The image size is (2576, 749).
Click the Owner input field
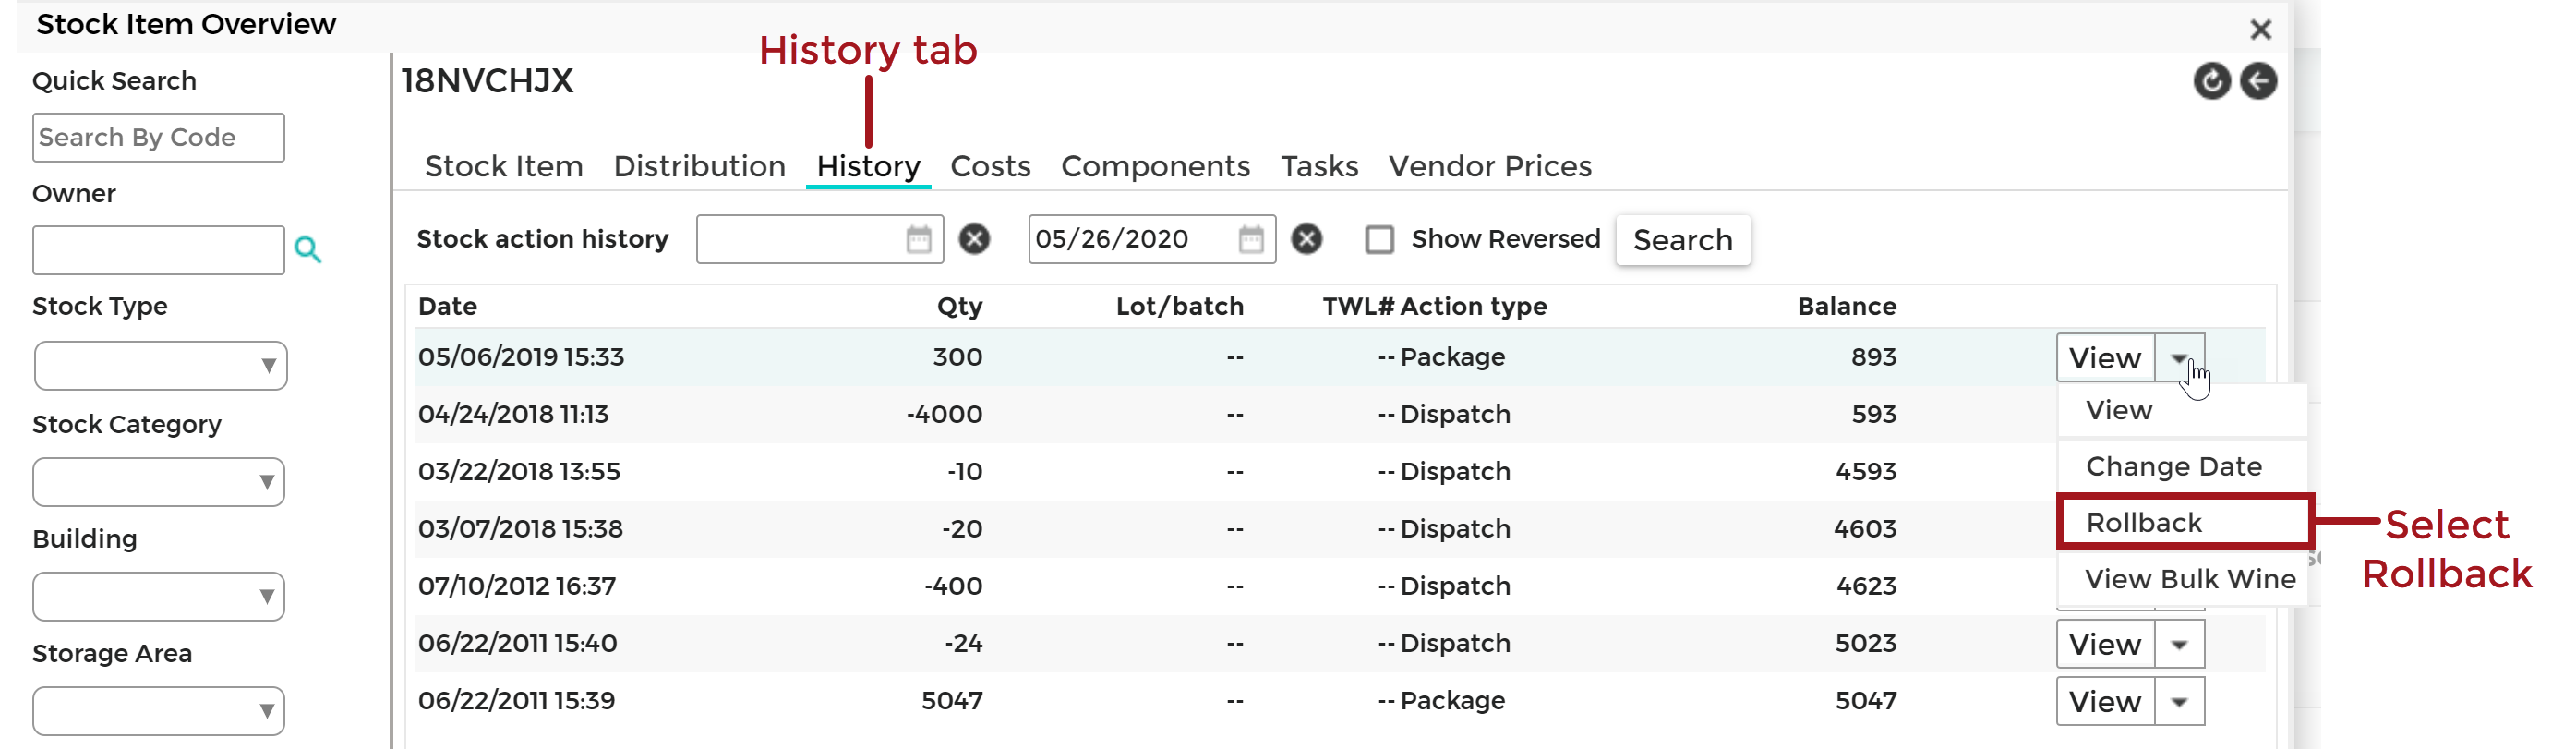(158, 250)
